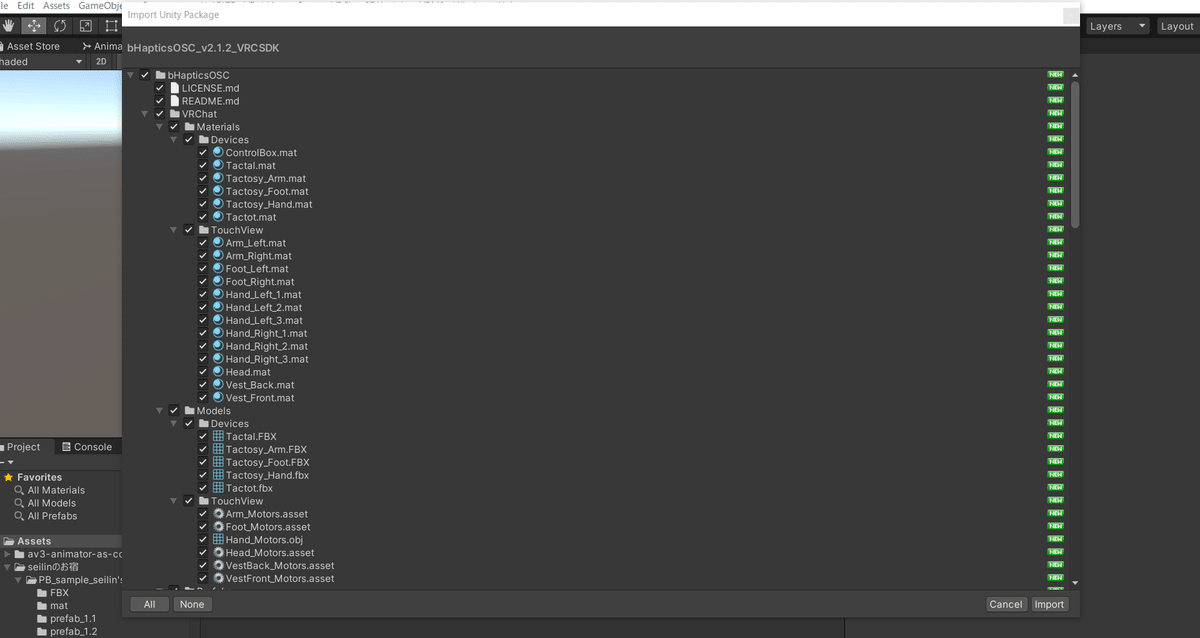Image resolution: width=1200 pixels, height=638 pixels.
Task: Collapse the TouchView folder under Materials
Action: [174, 230]
